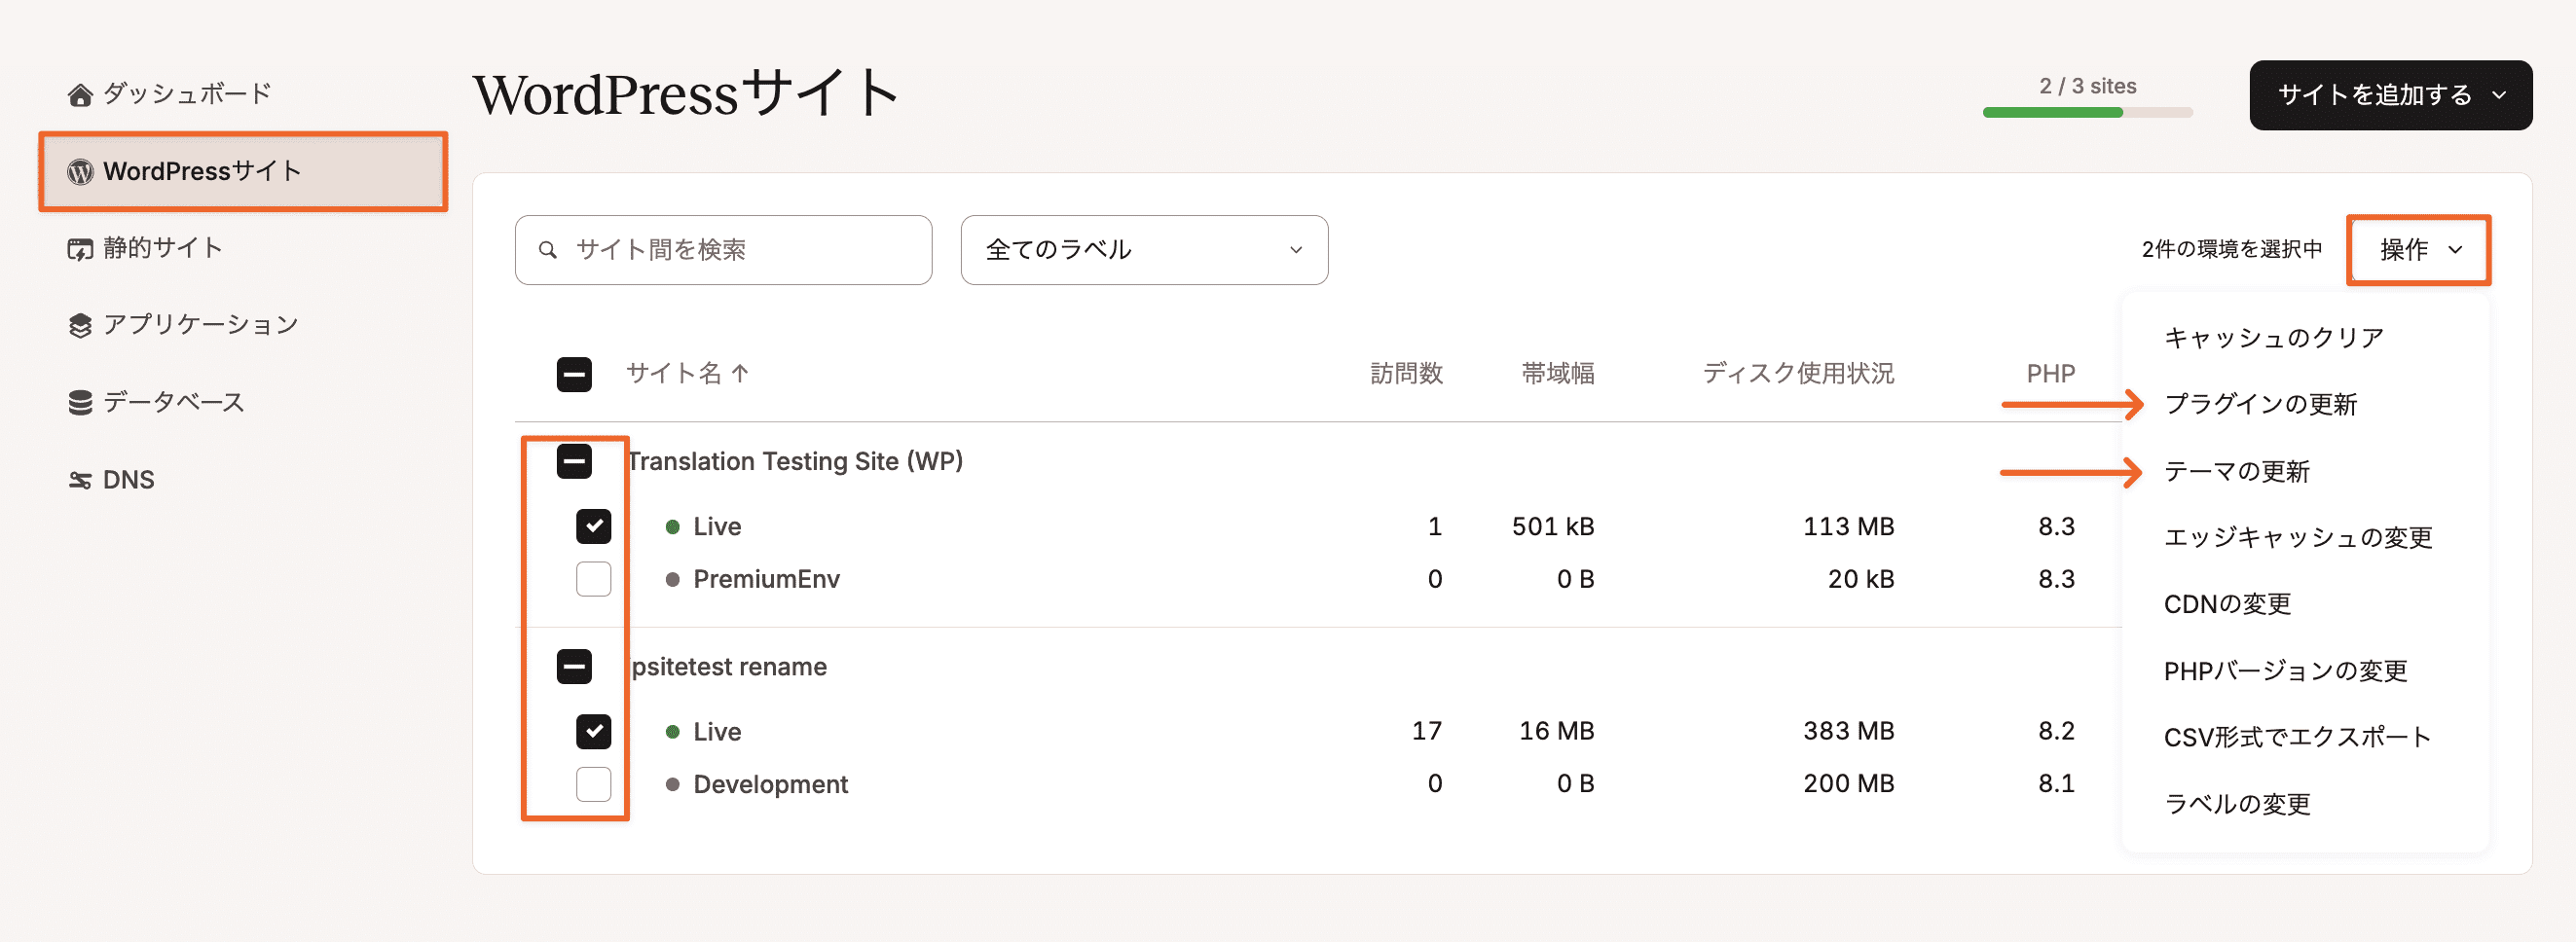Check the Development environment checkbox

[594, 785]
